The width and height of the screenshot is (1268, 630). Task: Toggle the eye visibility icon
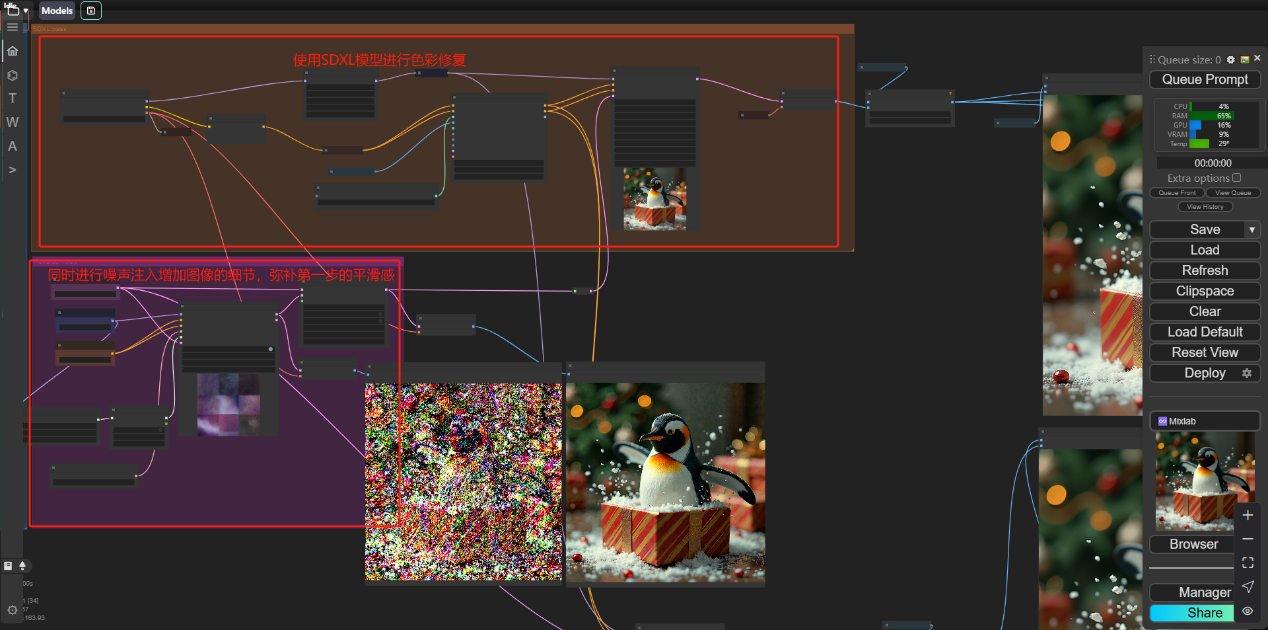[1247, 611]
